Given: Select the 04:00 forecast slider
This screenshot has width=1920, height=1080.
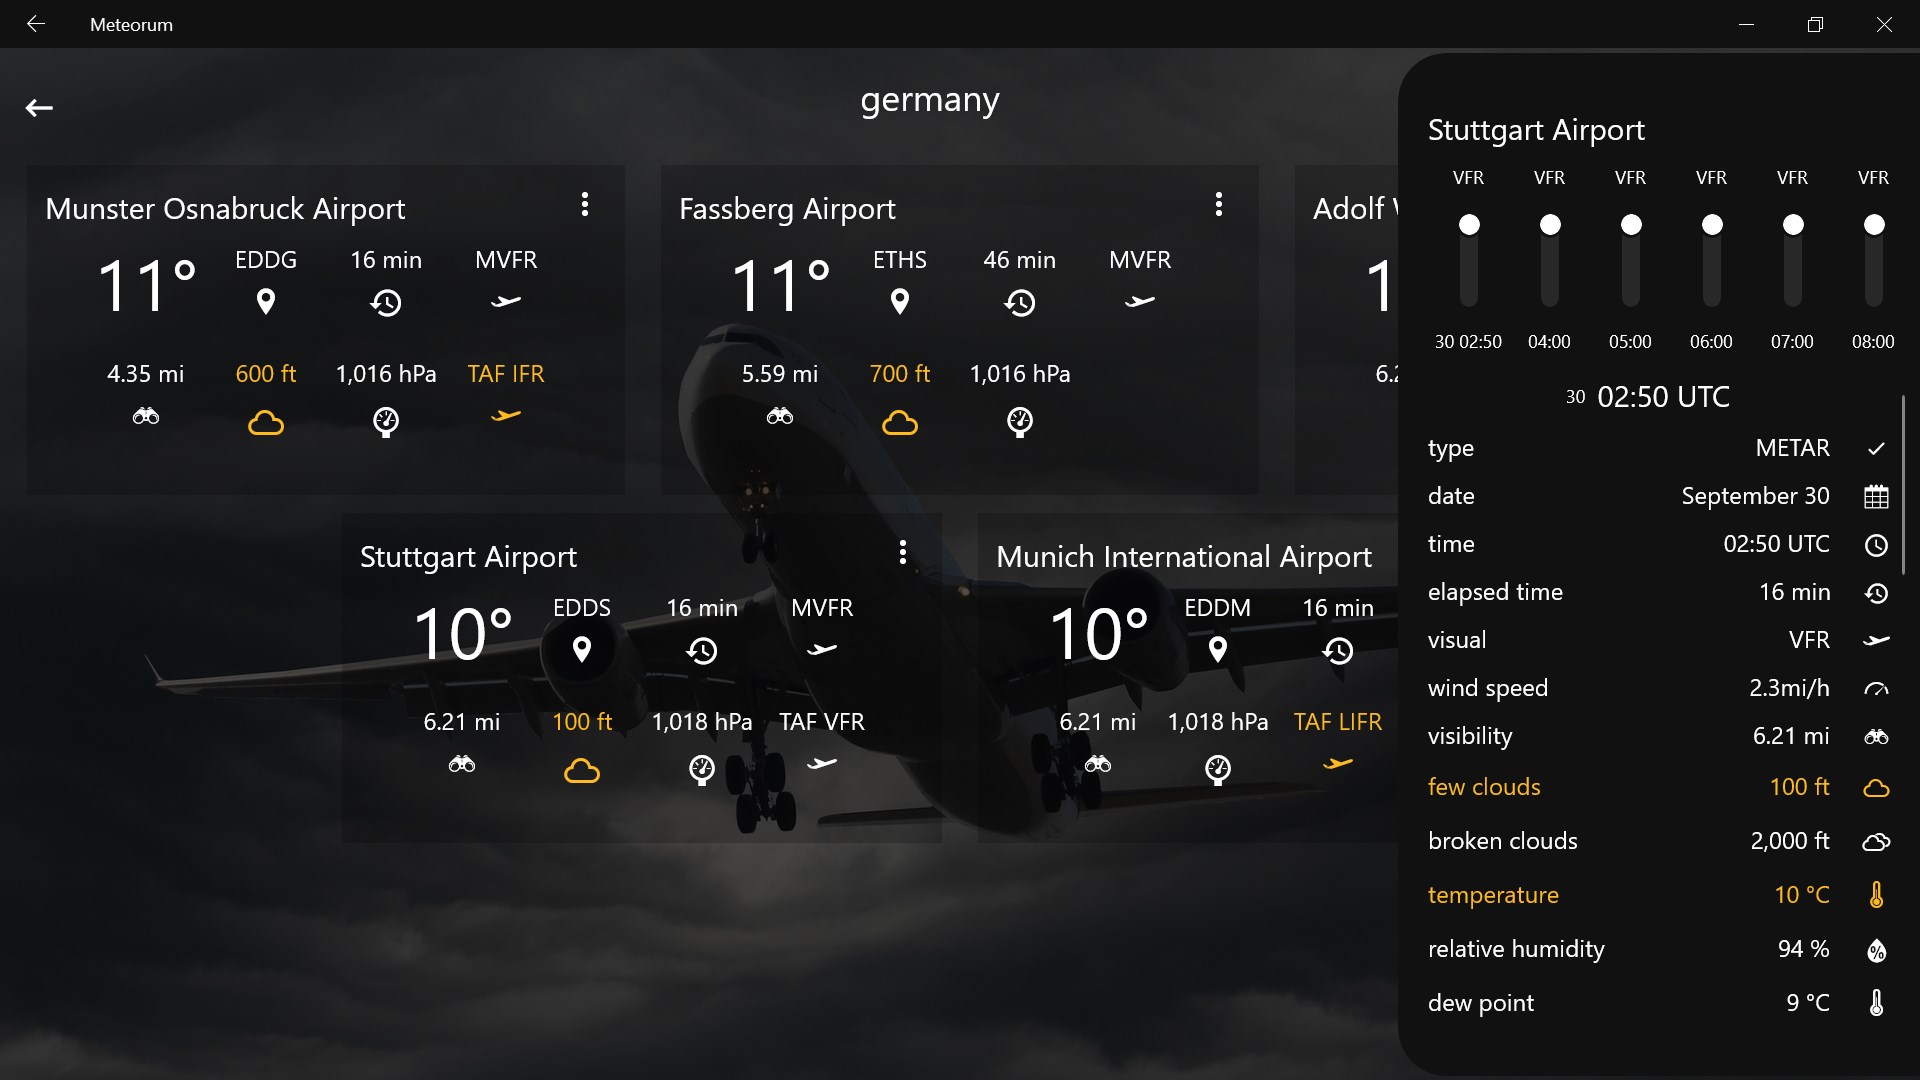Looking at the screenshot, I should (1549, 260).
